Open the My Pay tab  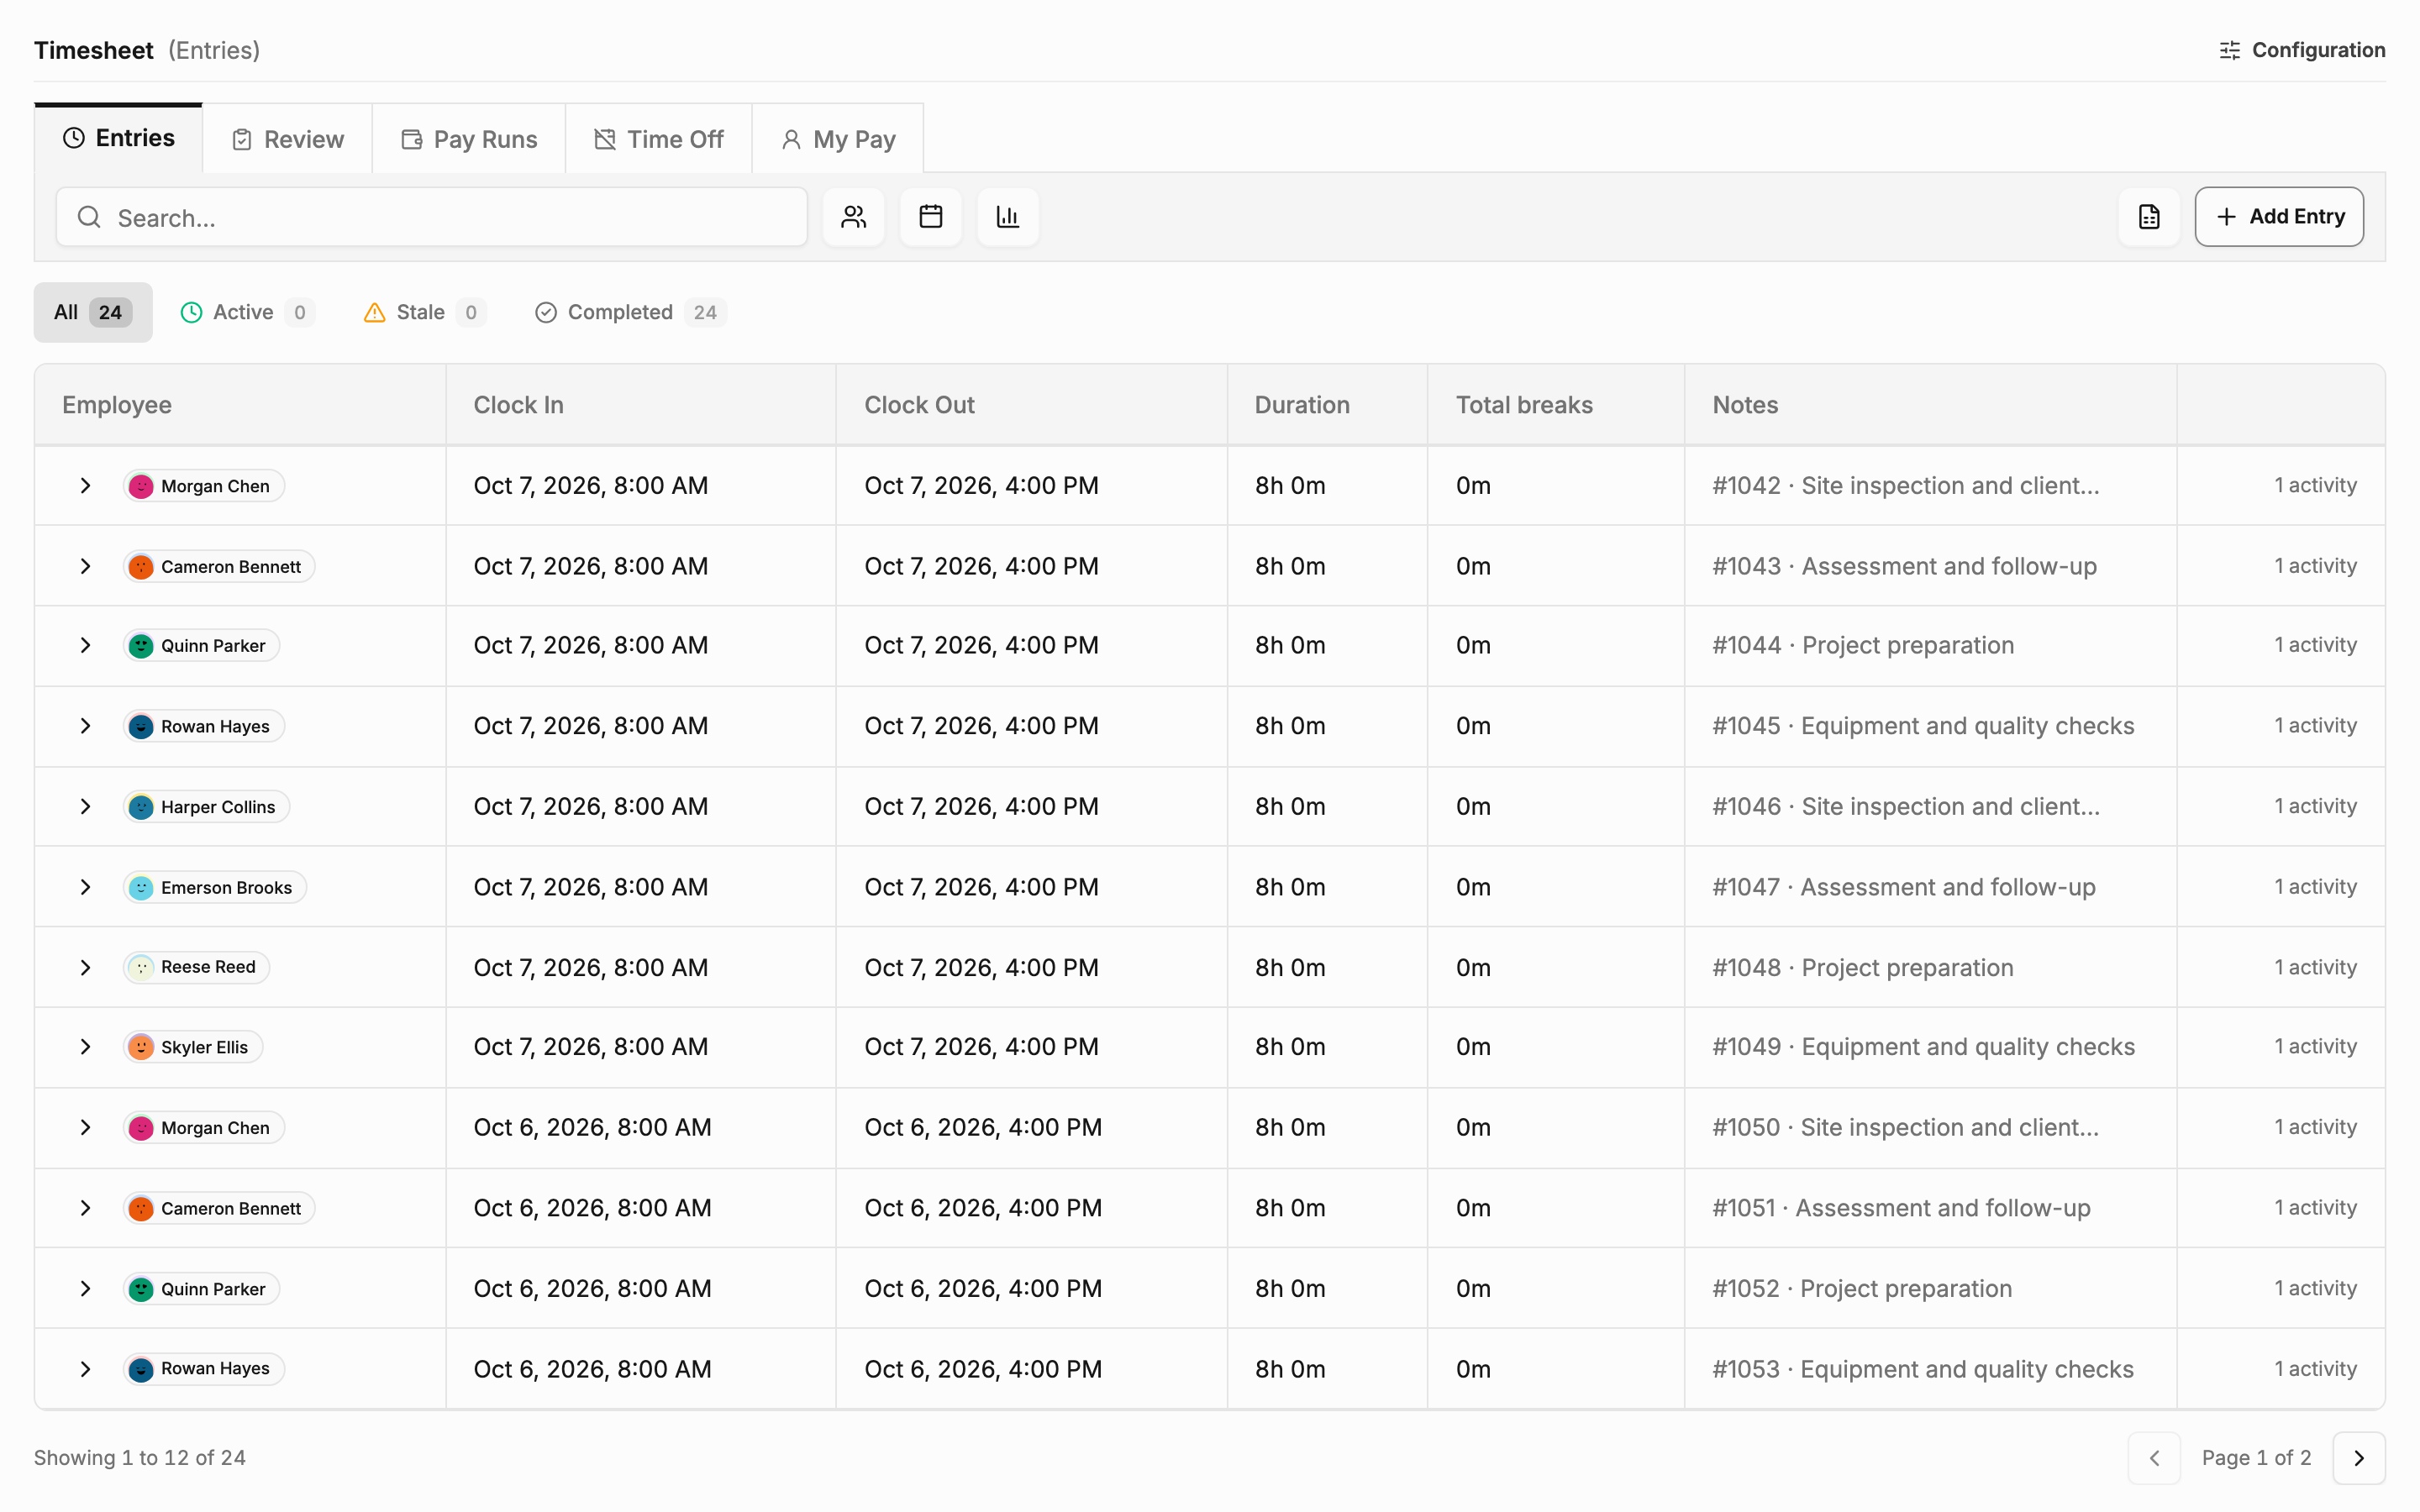coord(838,139)
